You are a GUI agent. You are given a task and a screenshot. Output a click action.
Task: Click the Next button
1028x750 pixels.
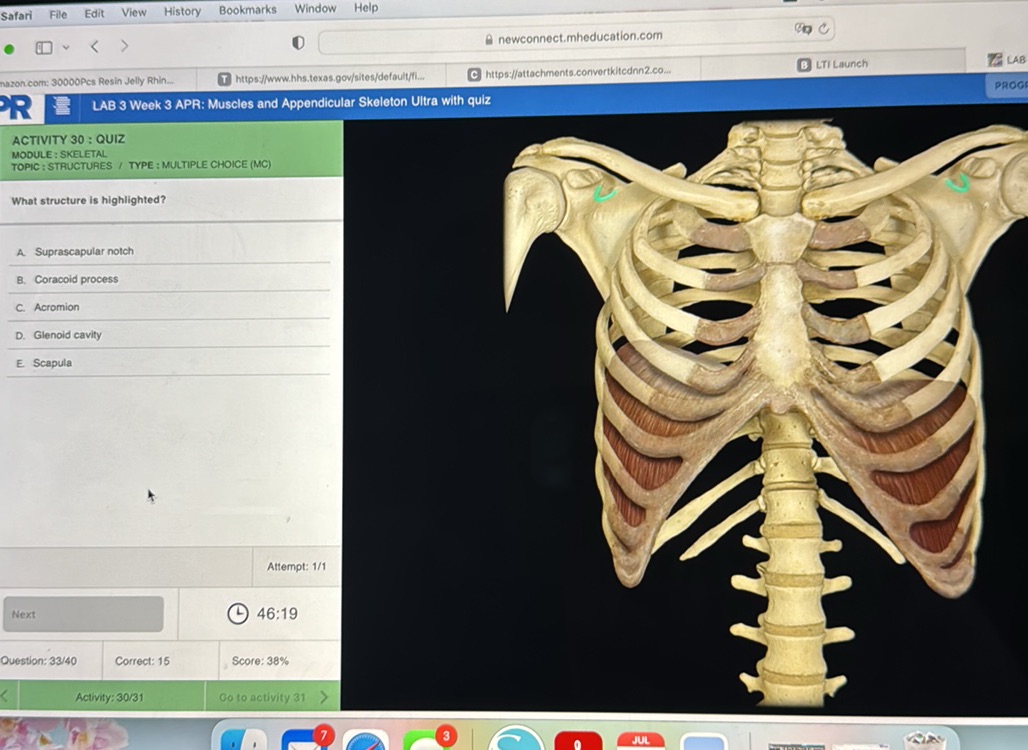[x=82, y=613]
